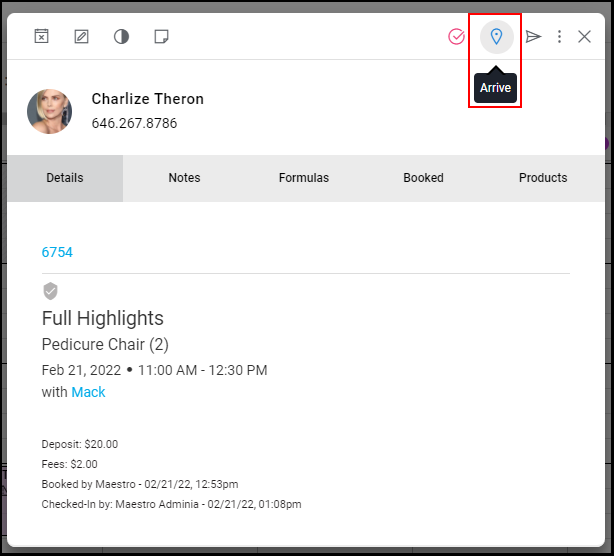Open the Mack staff link
Viewport: 614px width, 556px height.
pos(88,392)
